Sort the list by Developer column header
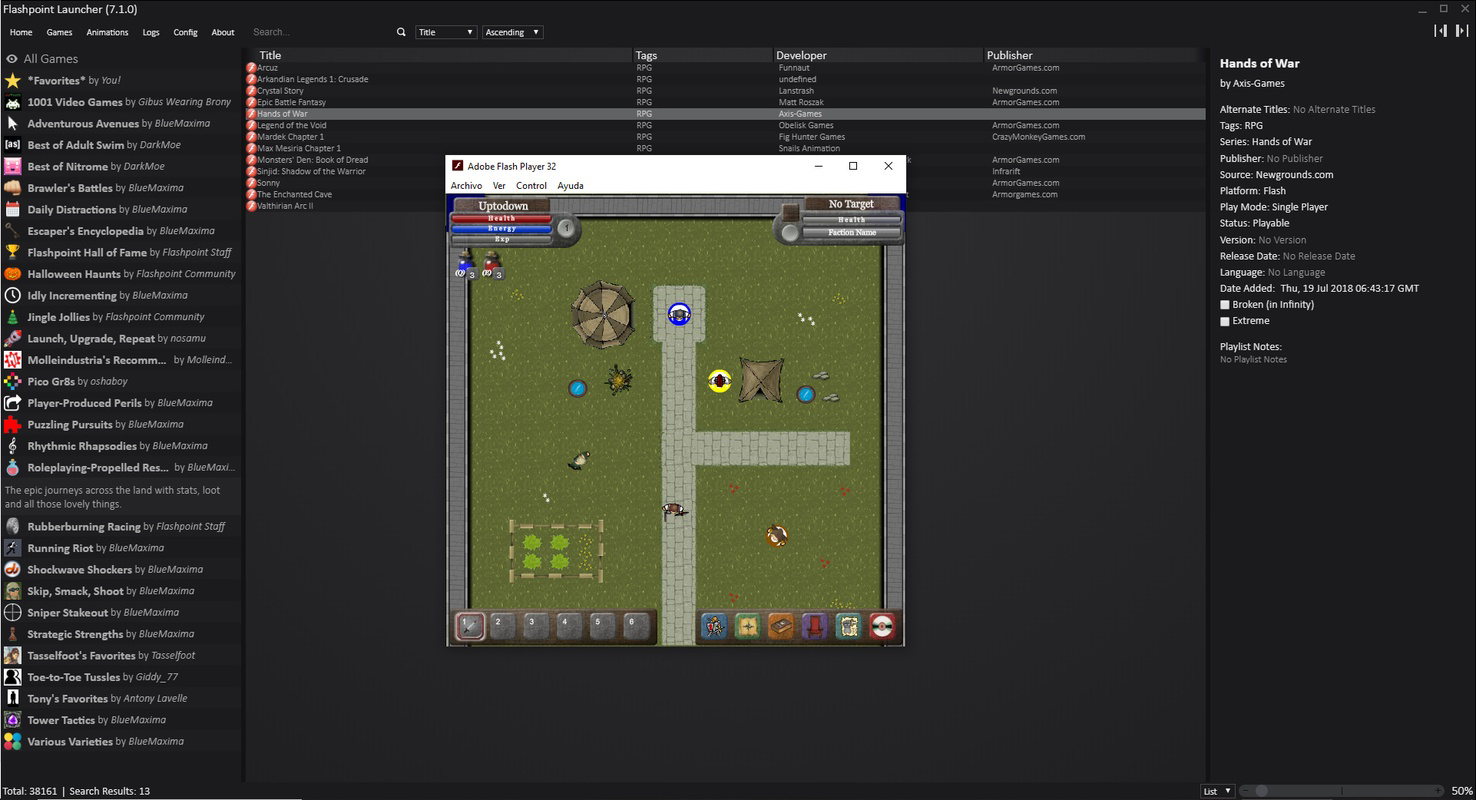1476x800 pixels. click(879, 55)
